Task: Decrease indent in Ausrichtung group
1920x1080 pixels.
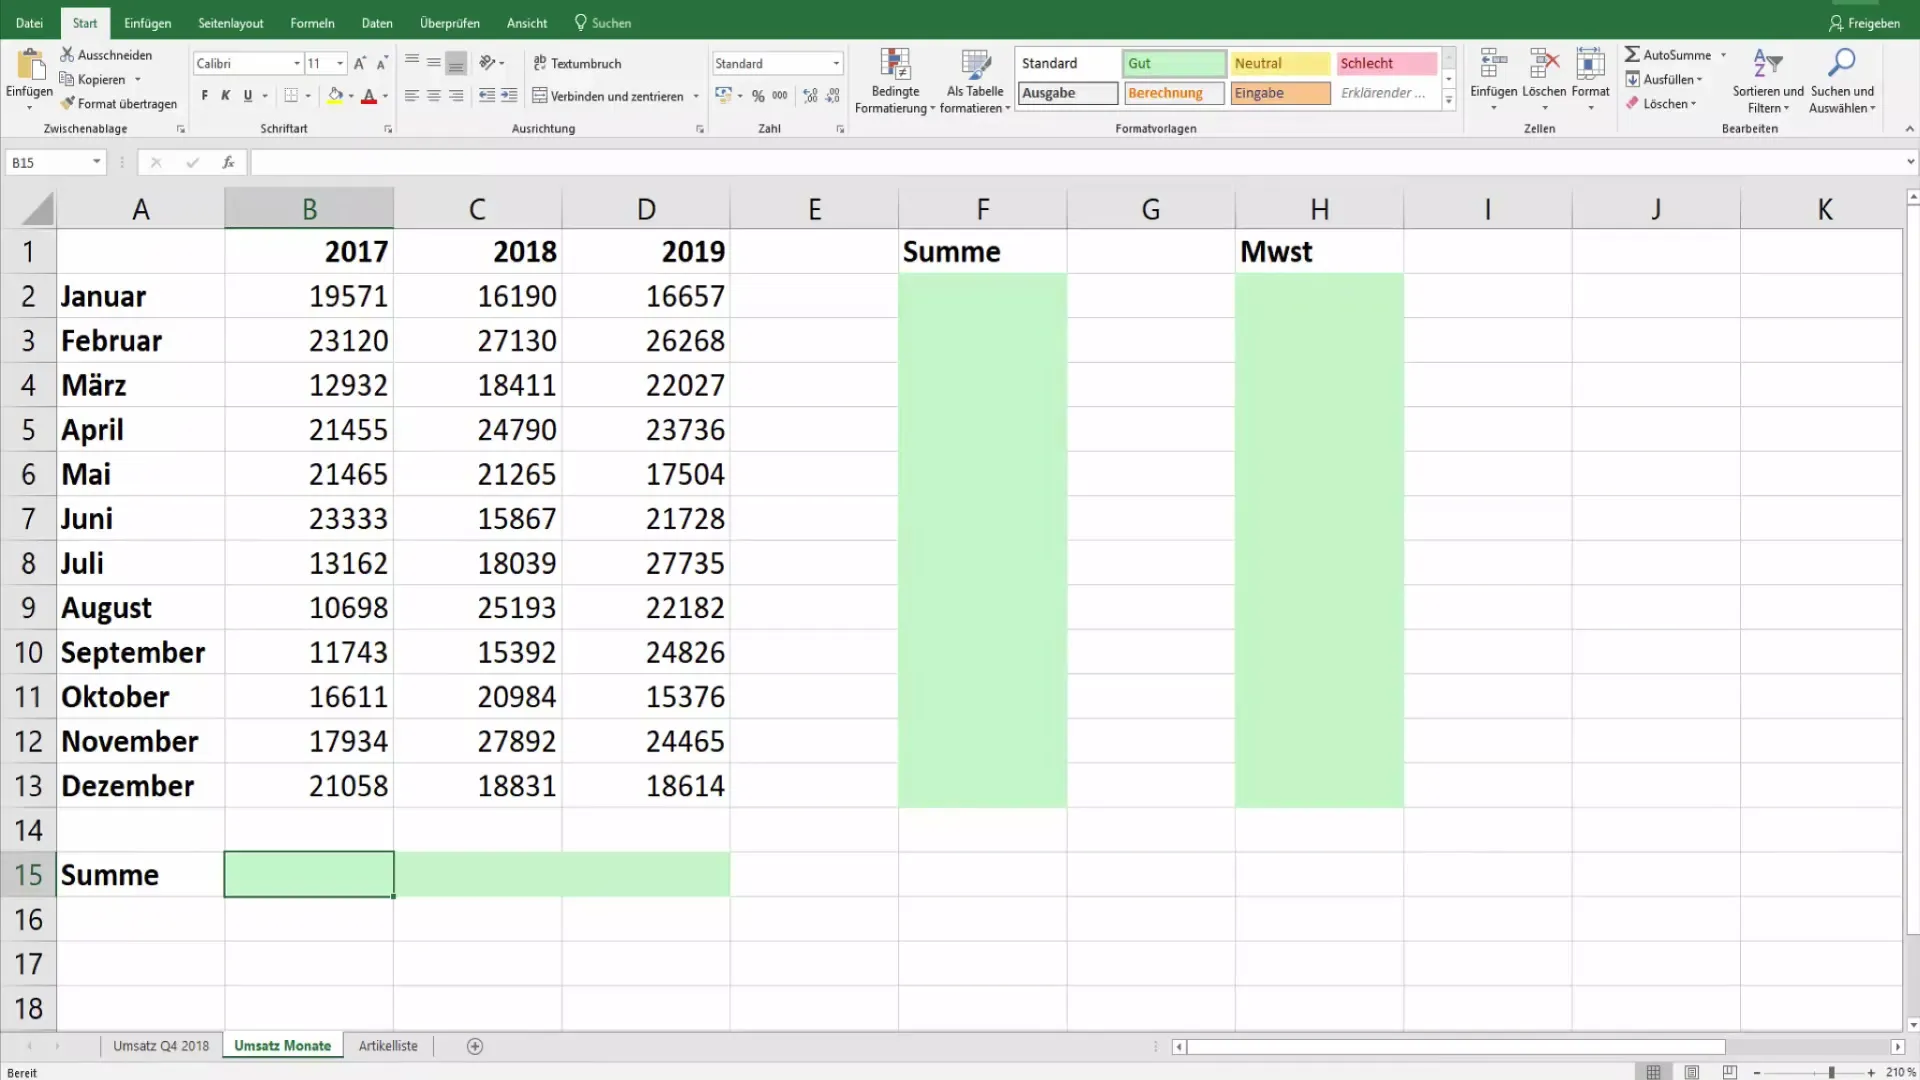Action: click(487, 96)
